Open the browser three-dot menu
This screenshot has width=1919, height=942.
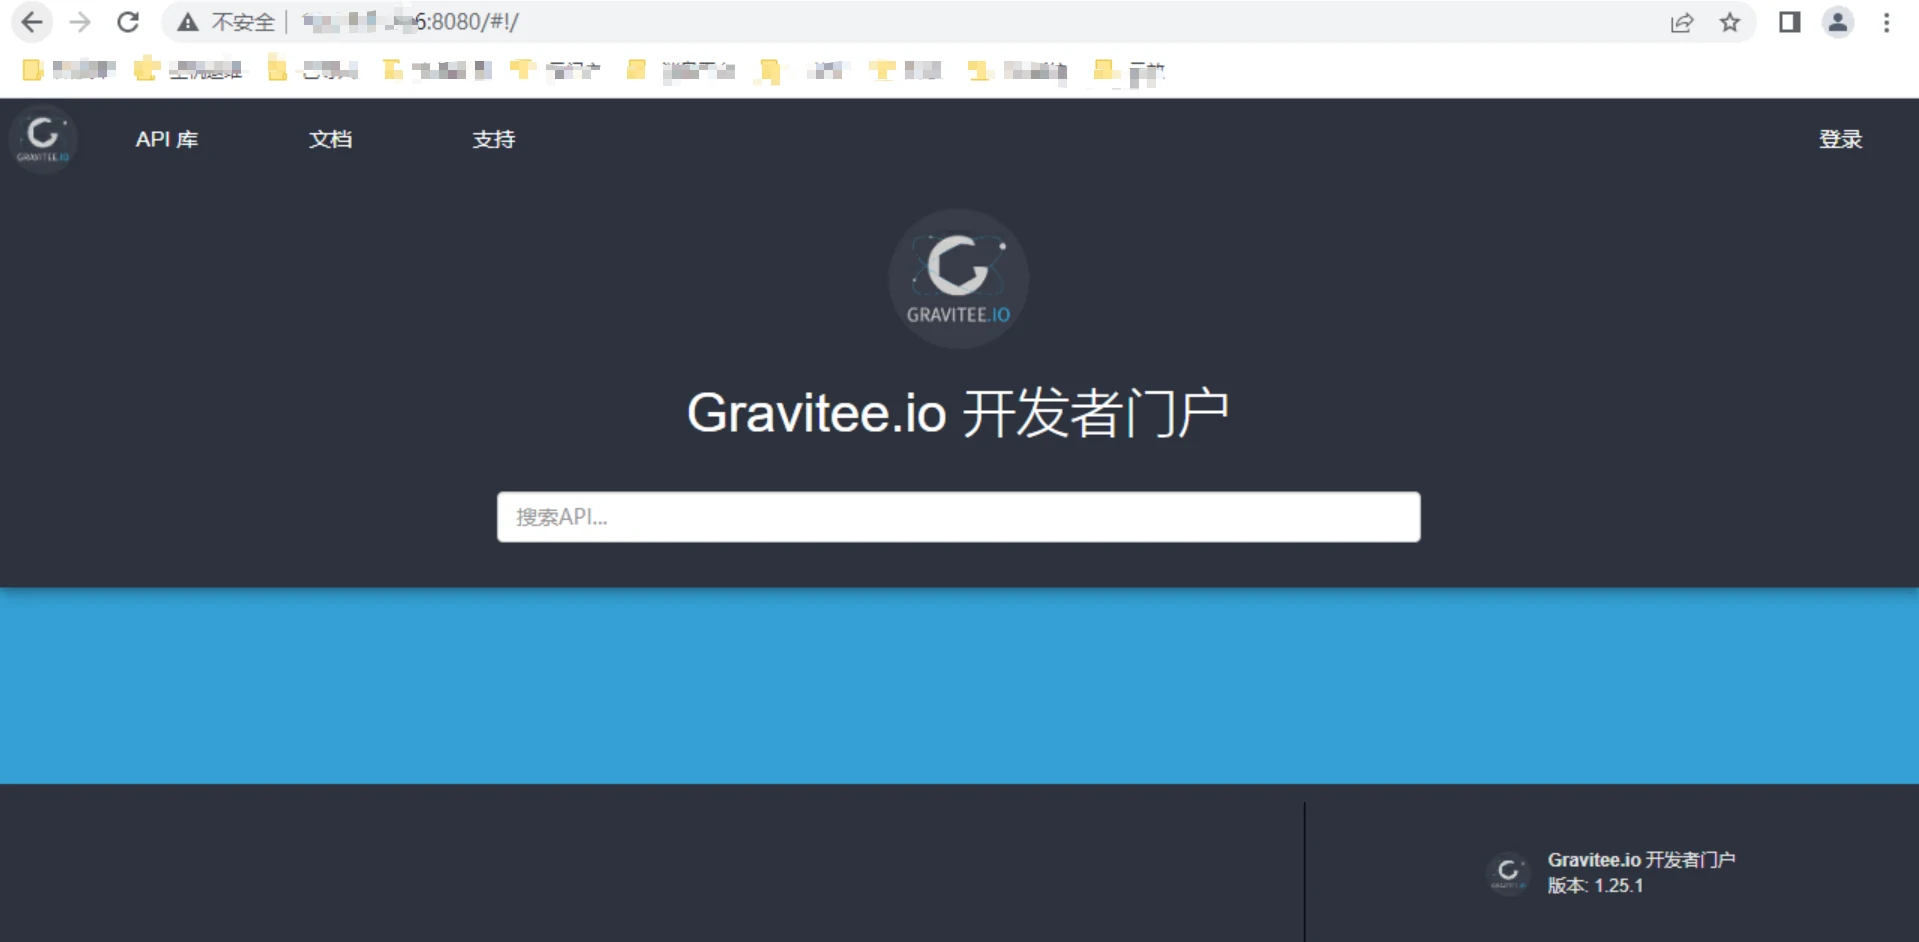[x=1887, y=22]
